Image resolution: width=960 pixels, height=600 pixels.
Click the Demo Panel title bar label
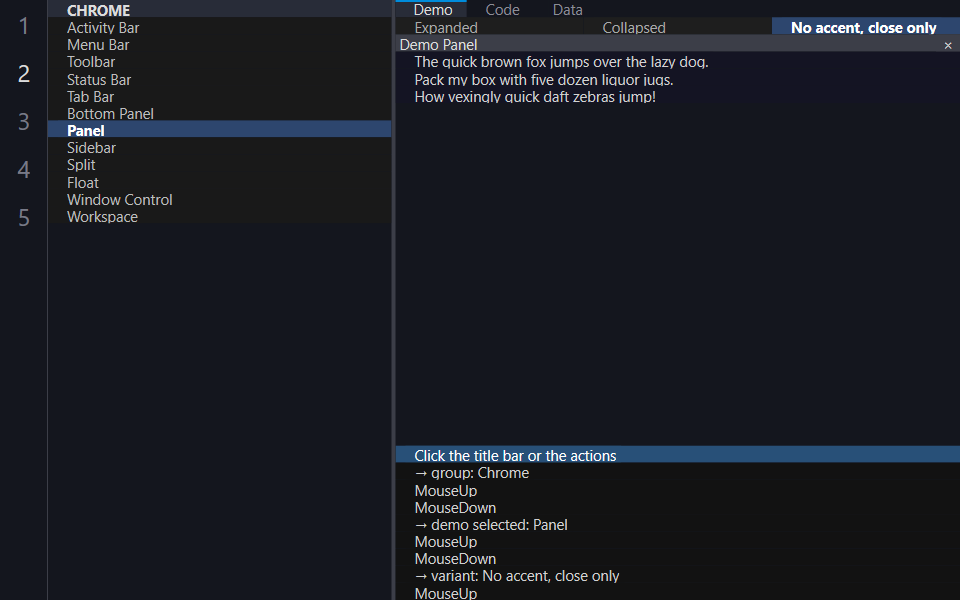[x=438, y=45]
